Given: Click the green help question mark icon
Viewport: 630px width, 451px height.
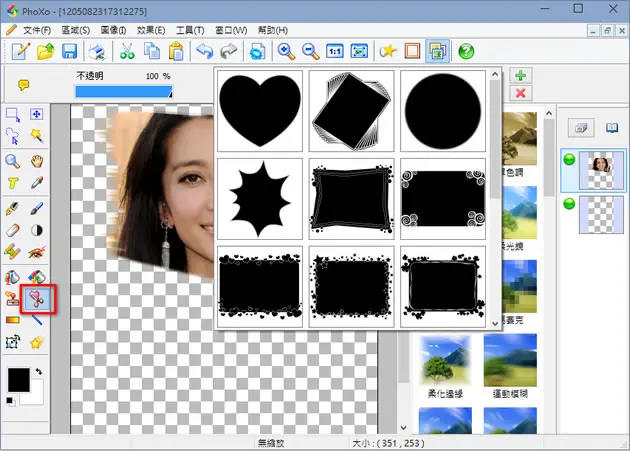Looking at the screenshot, I should tap(466, 51).
